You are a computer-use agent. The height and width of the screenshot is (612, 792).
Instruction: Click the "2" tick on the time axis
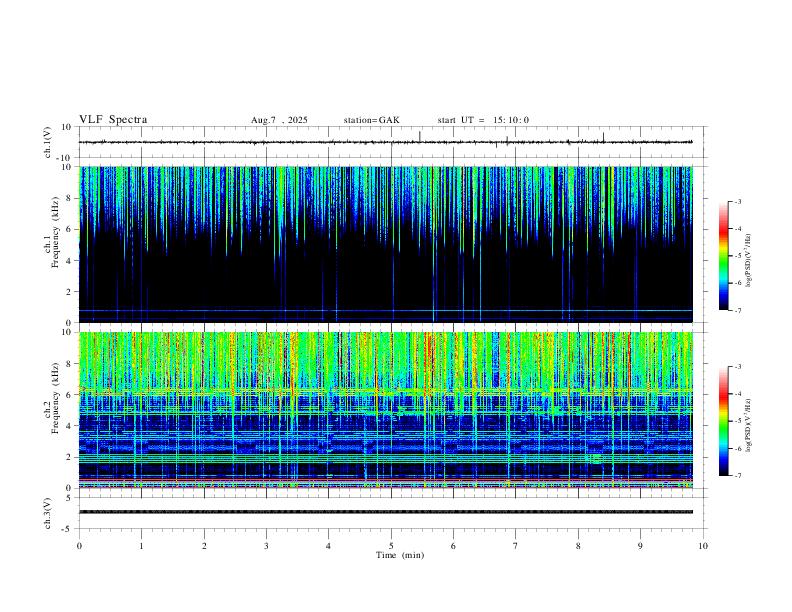[204, 546]
